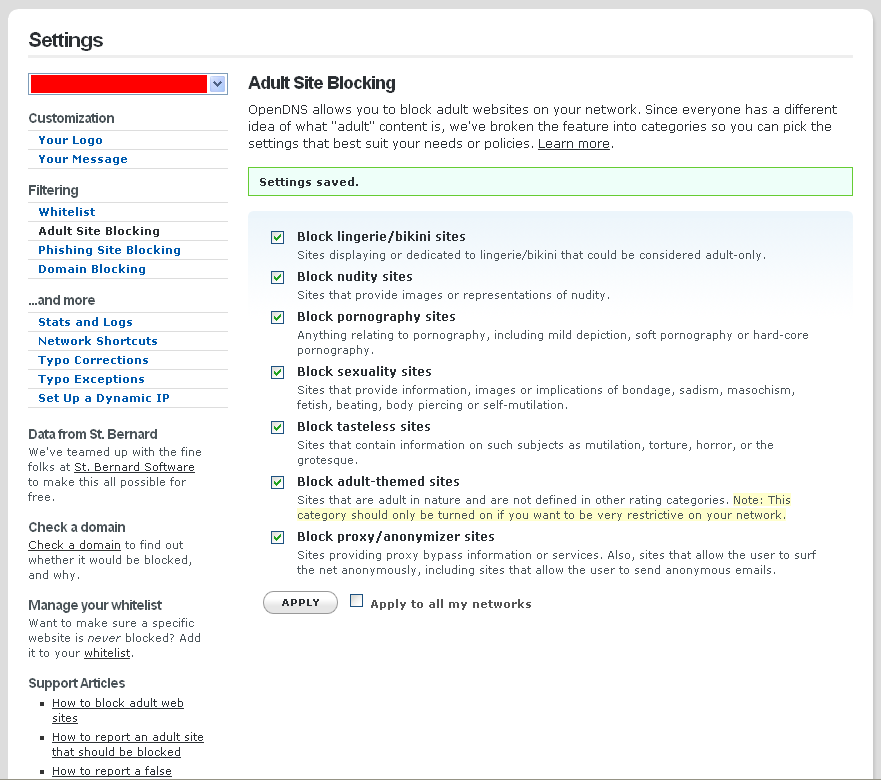Viewport: 881px width, 780px height.
Task: Click the Block nudity sites label
Action: tap(355, 276)
